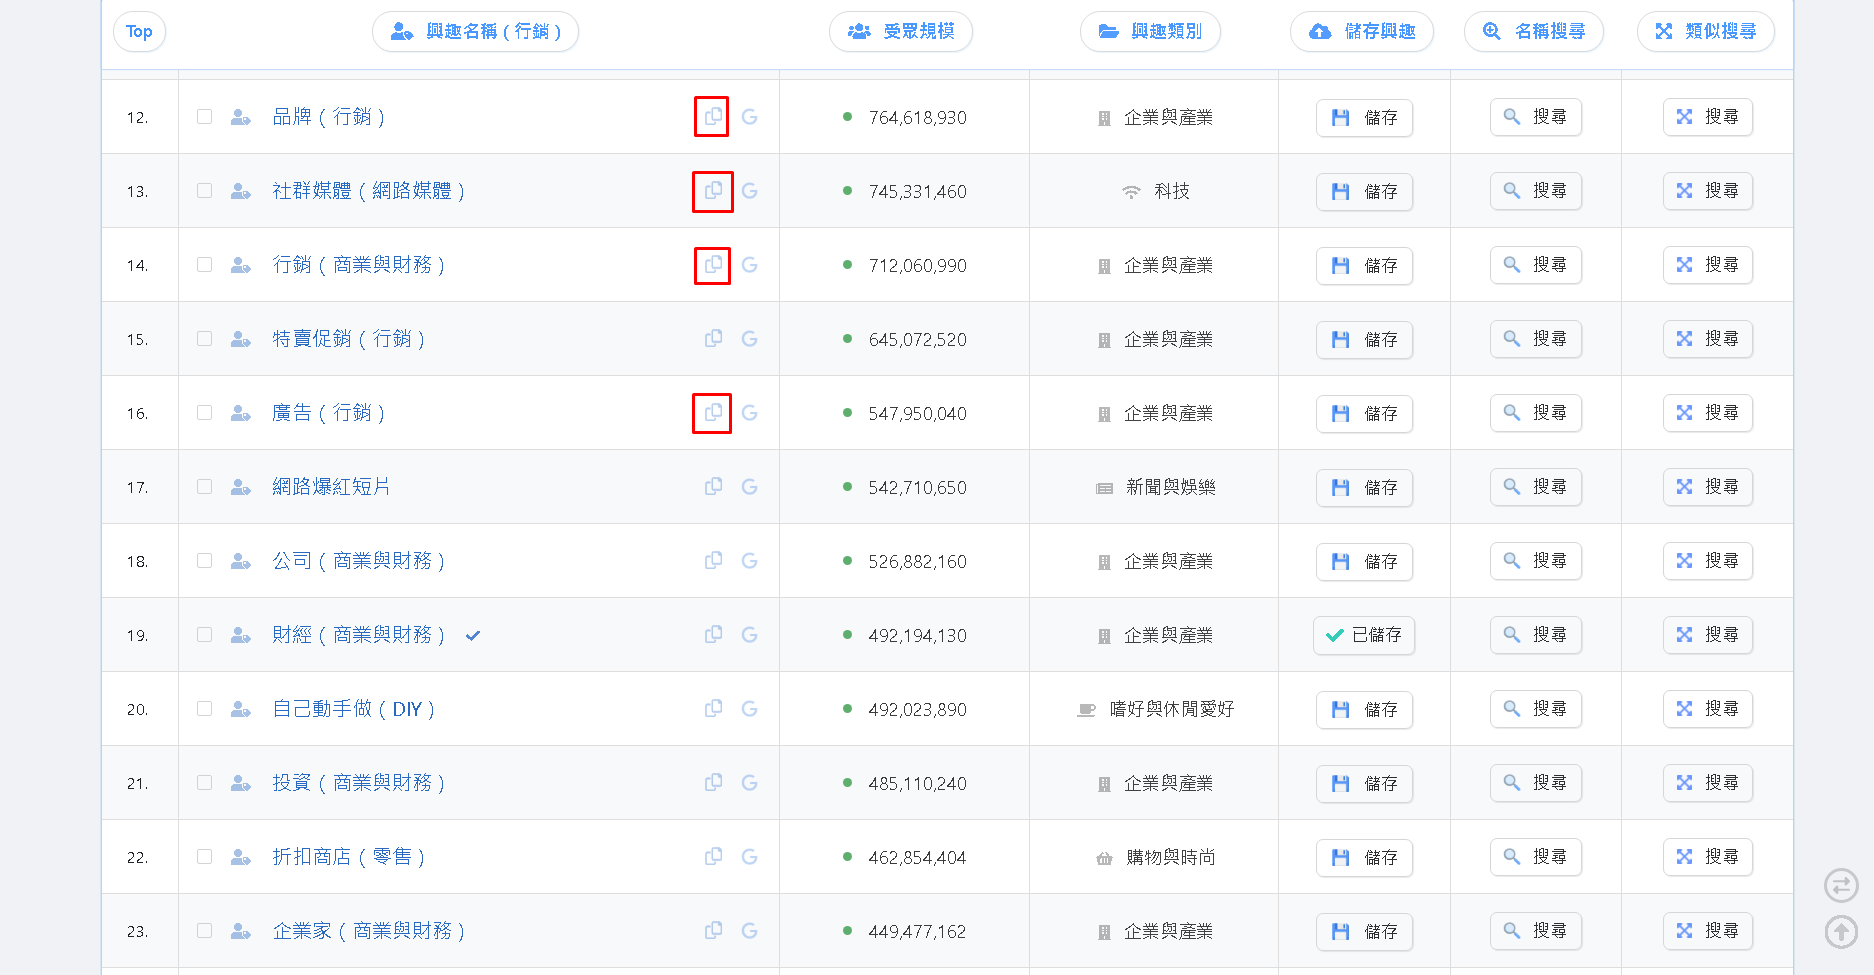This screenshot has width=1874, height=975.
Task: Similar-search 企業家 row button
Action: [x=1708, y=930]
